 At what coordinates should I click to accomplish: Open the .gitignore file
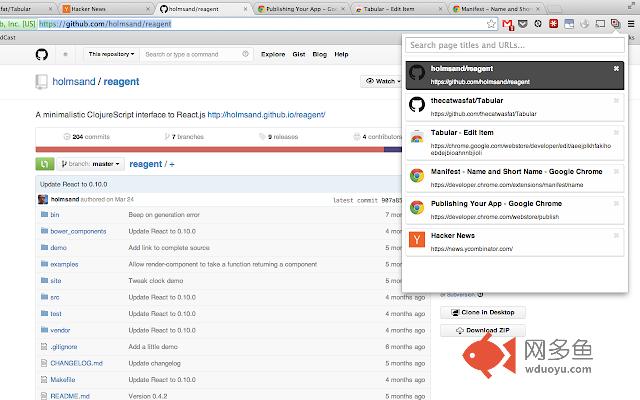64,347
